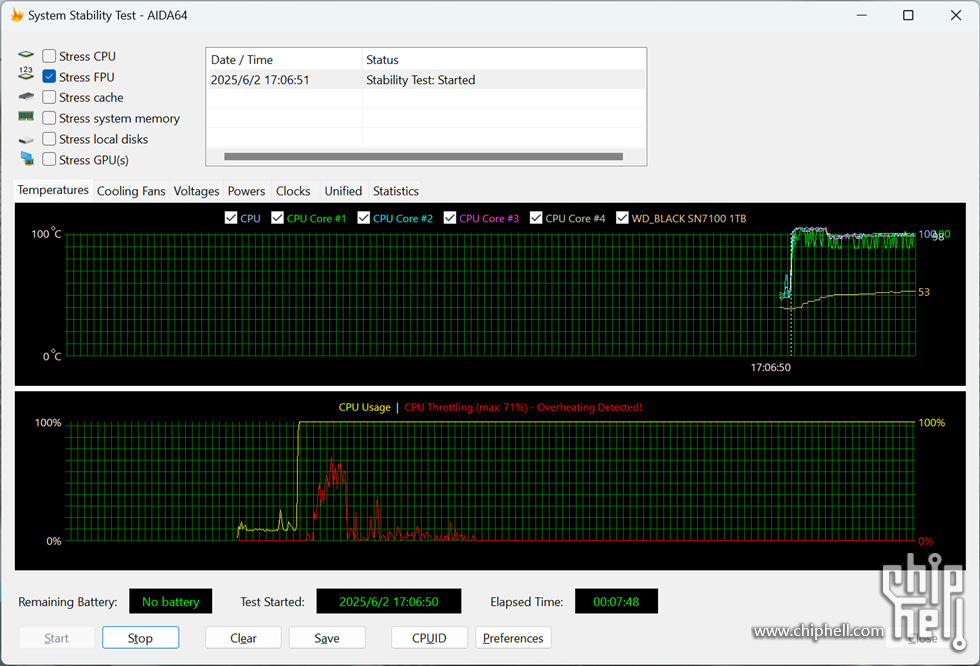Hide the CPU Core #4 graph line
This screenshot has width=980, height=666.
[536, 218]
